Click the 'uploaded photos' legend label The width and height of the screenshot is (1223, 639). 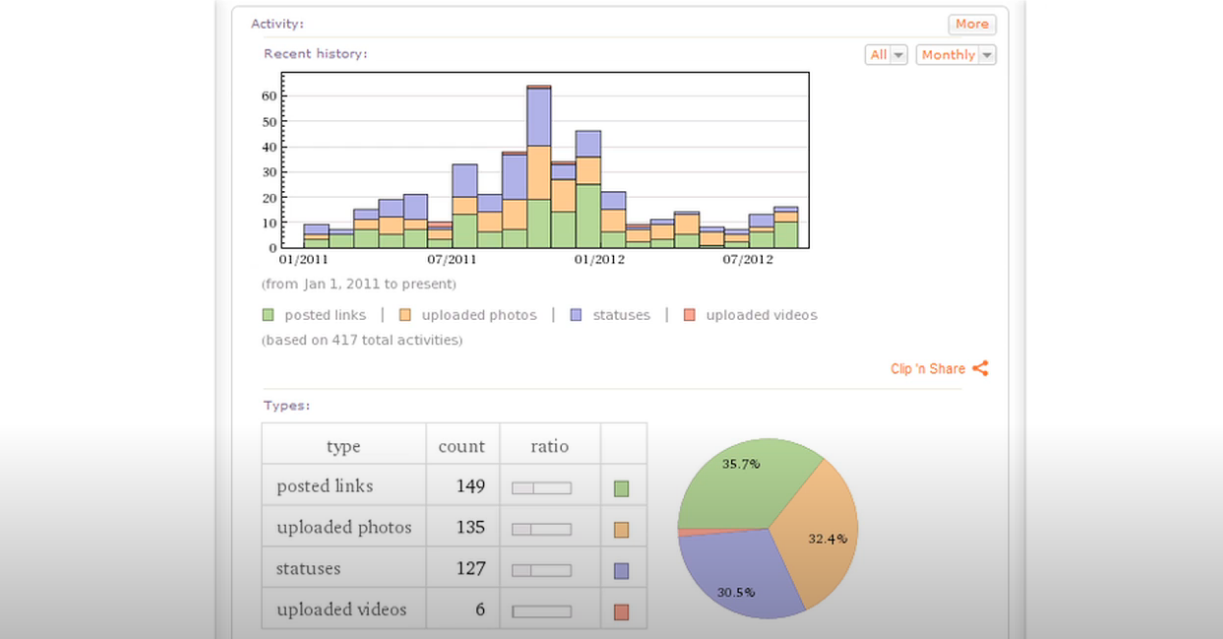tap(479, 315)
